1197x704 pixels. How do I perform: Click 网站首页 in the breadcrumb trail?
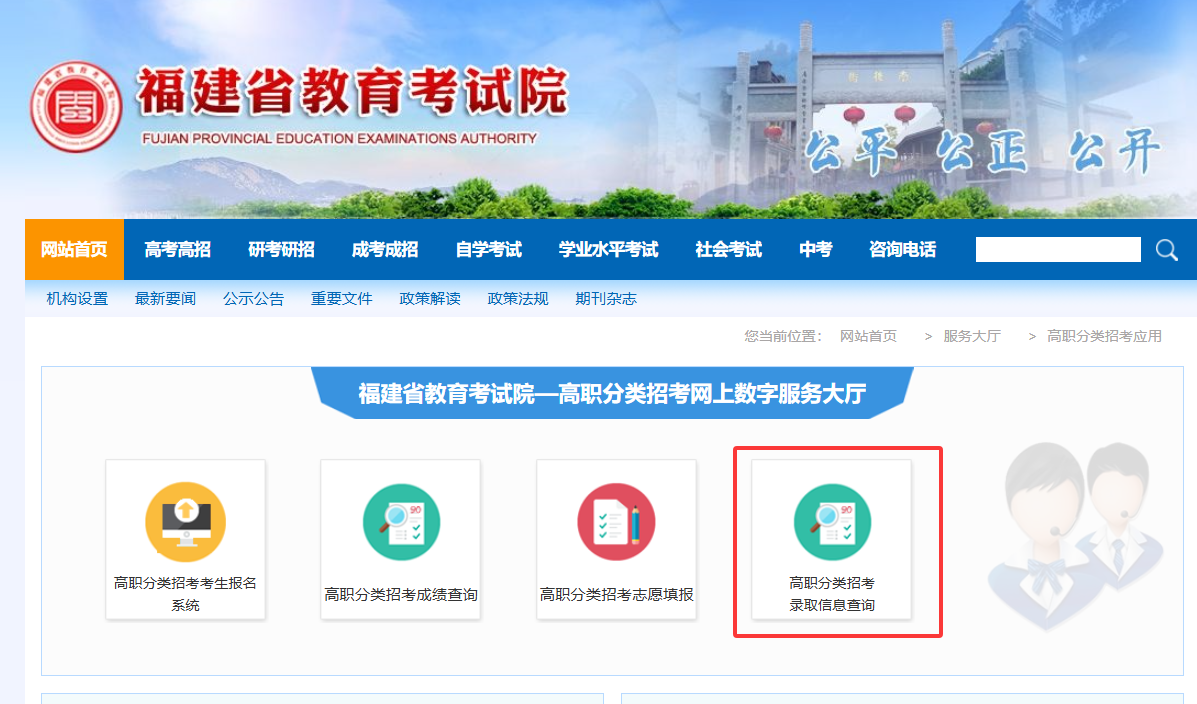869,336
